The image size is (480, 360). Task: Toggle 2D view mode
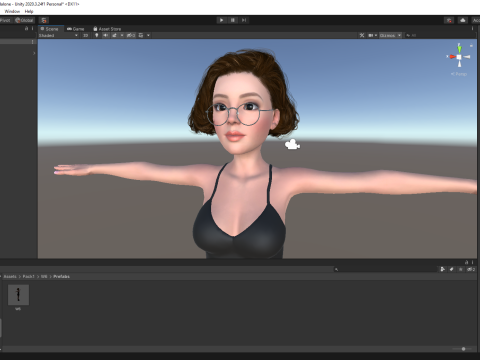tap(86, 35)
